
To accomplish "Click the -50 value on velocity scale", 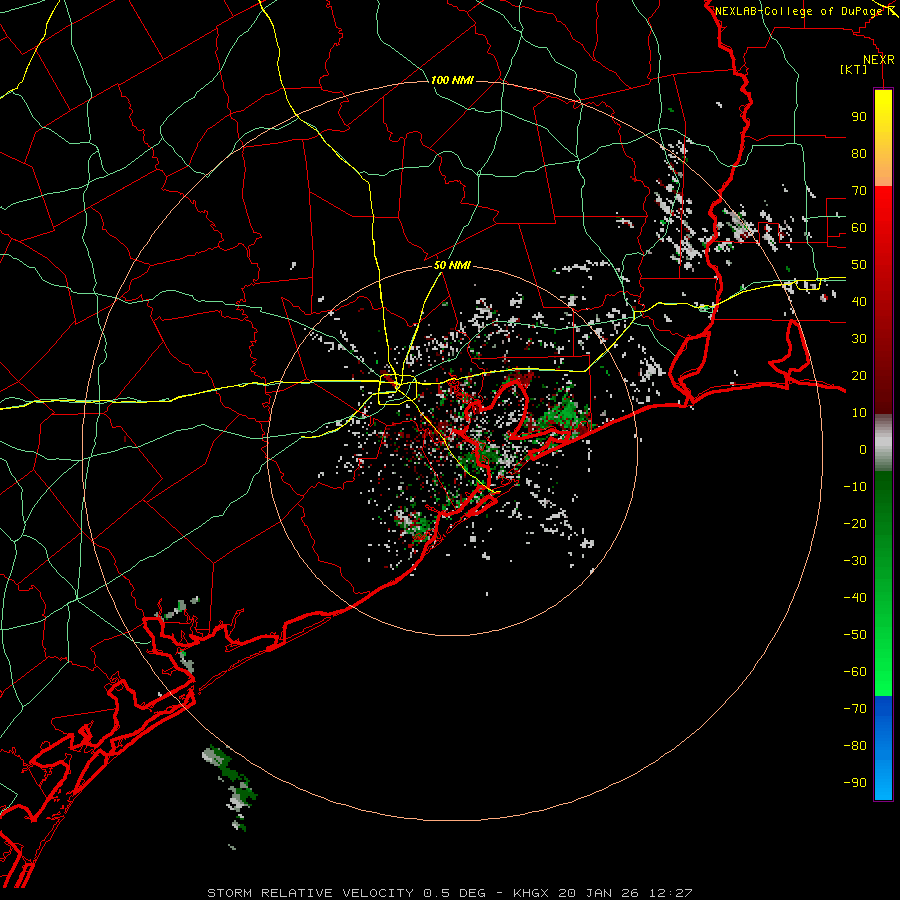I will tap(855, 635).
